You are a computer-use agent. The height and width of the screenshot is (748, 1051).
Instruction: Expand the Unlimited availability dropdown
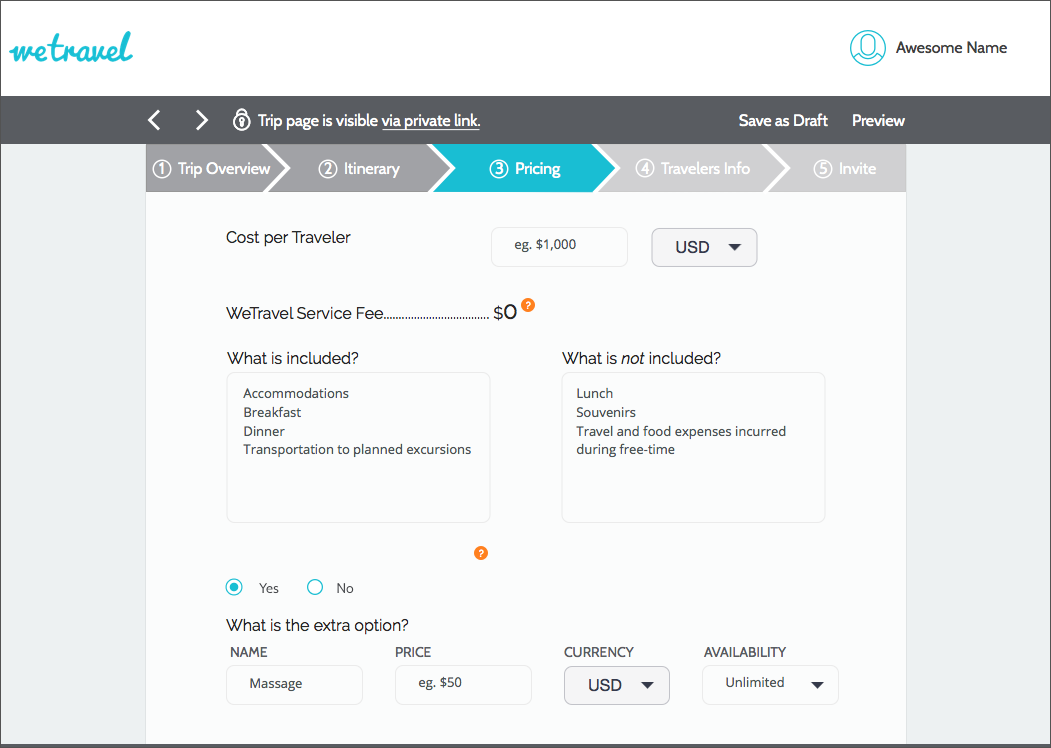(769, 684)
